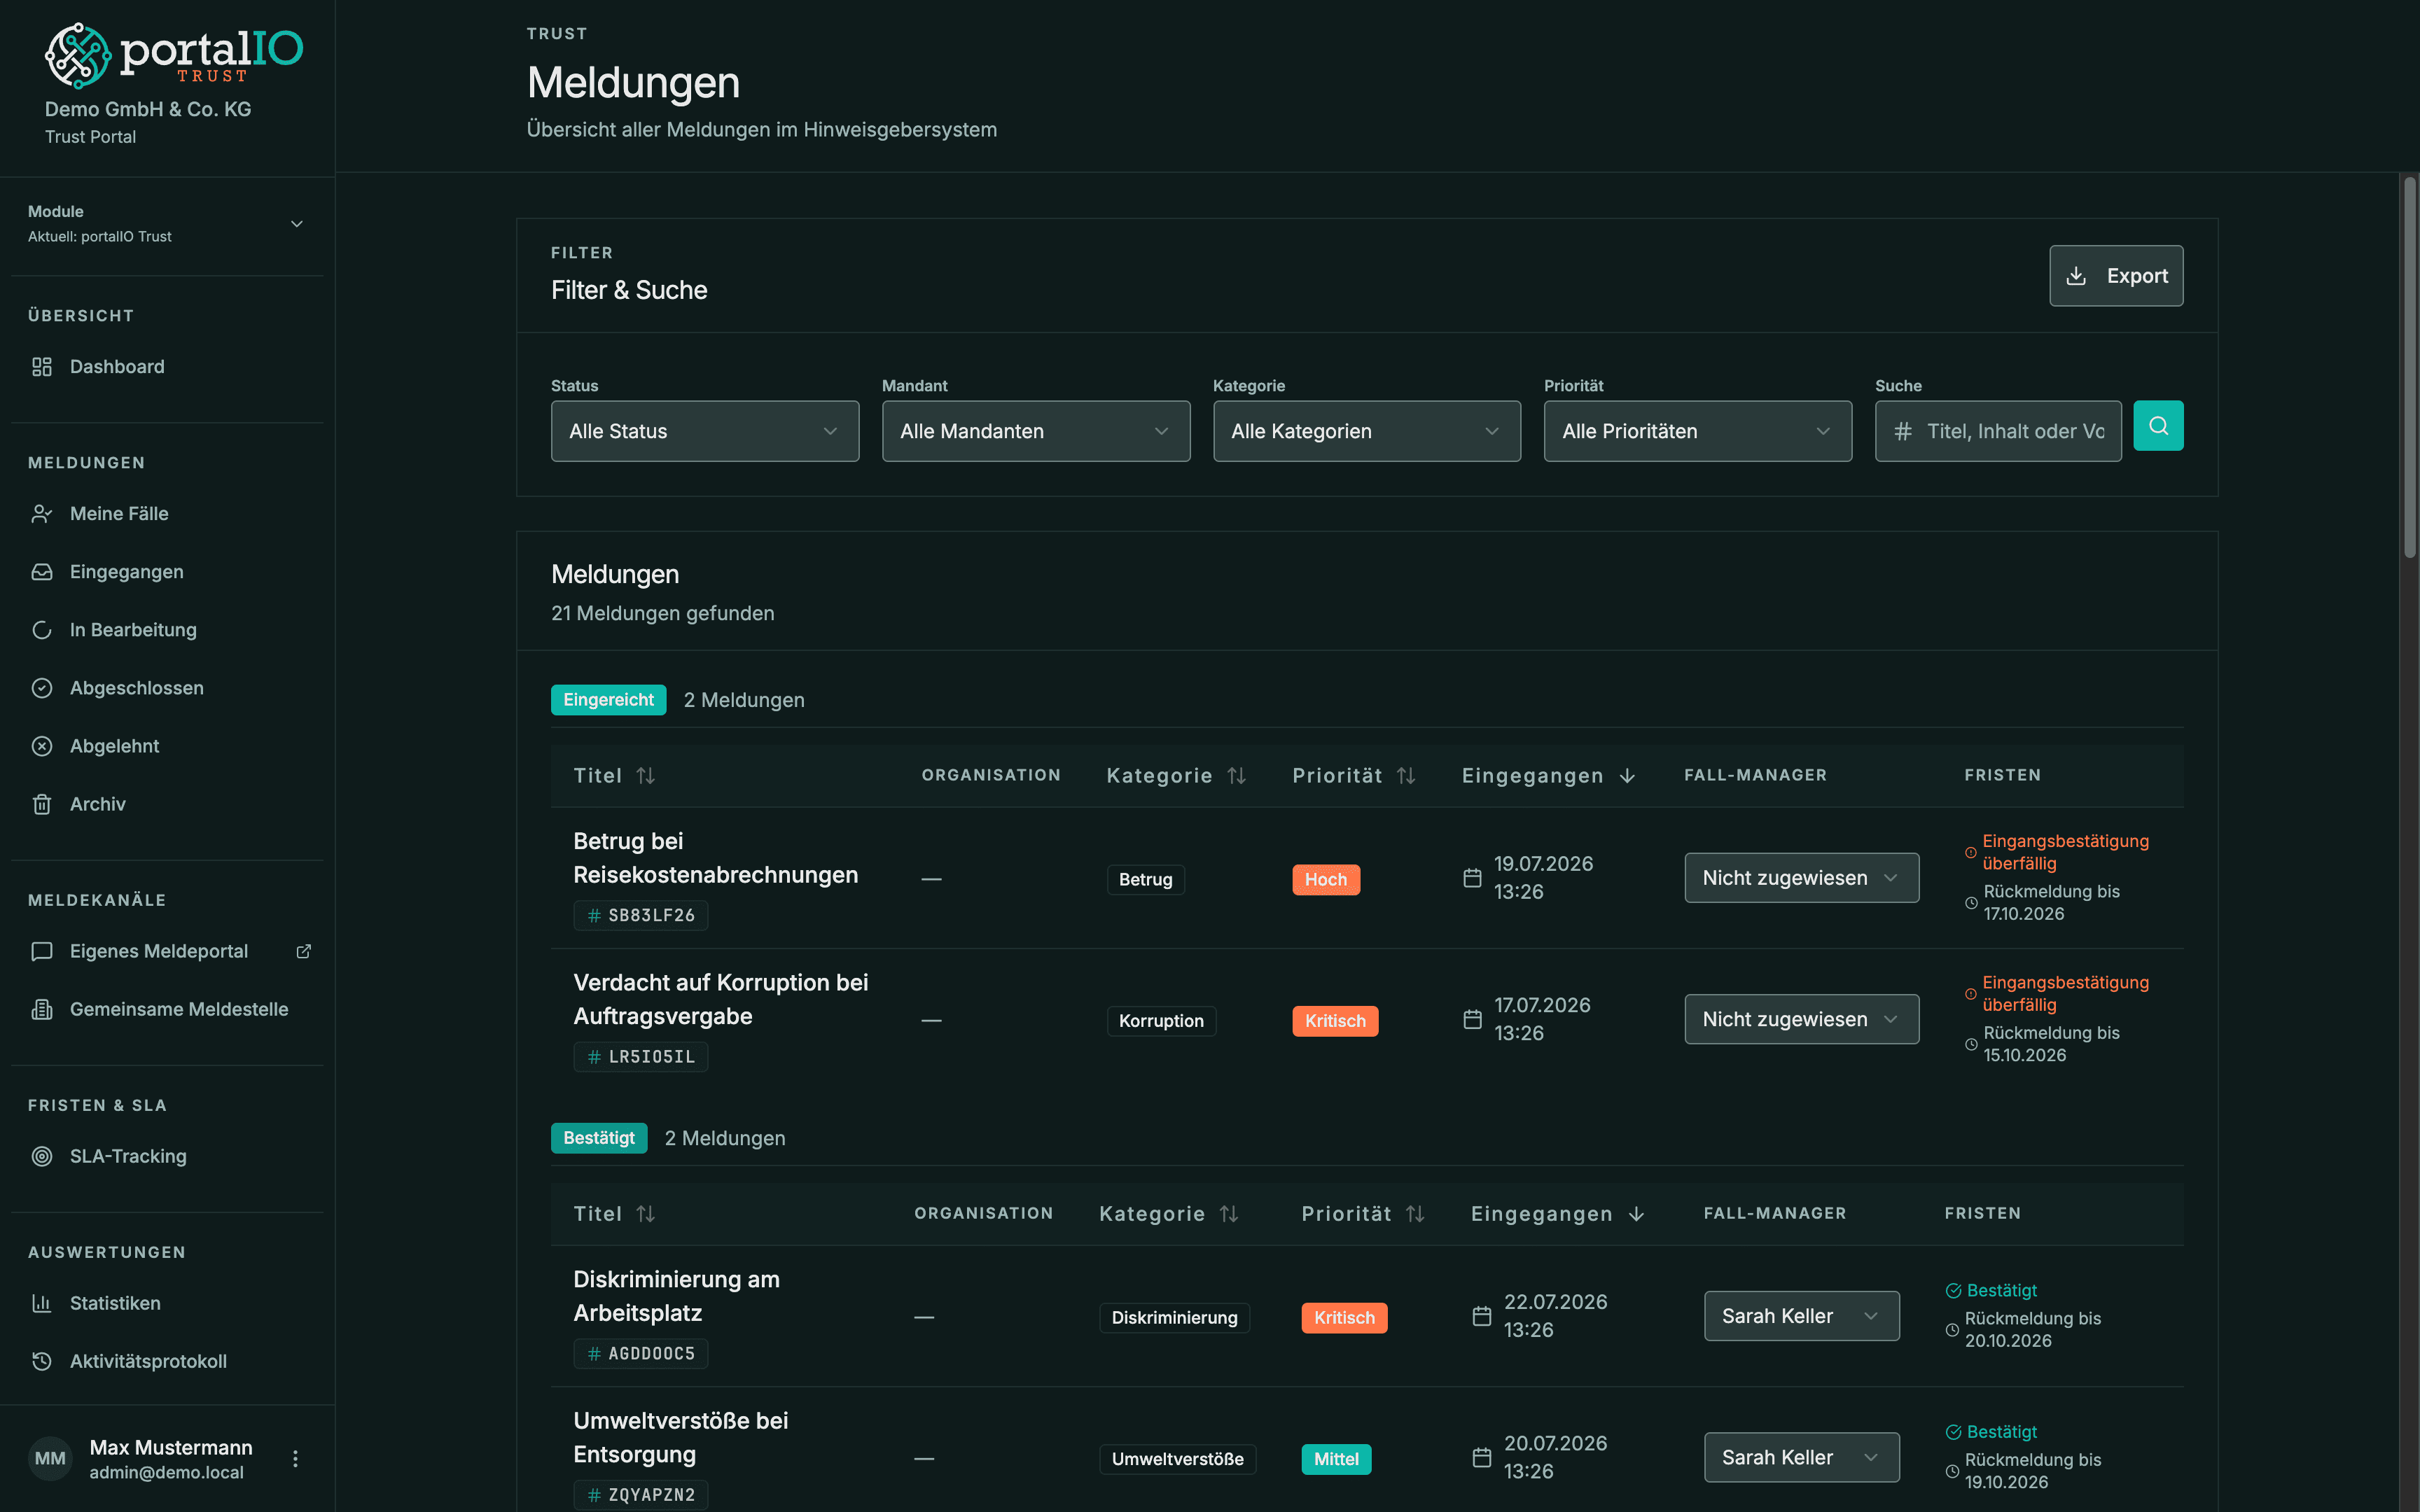Change Sarah Keller for Diskriminierung am Arbeitsplatz
The height and width of the screenshot is (1512, 2420).
point(1802,1316)
